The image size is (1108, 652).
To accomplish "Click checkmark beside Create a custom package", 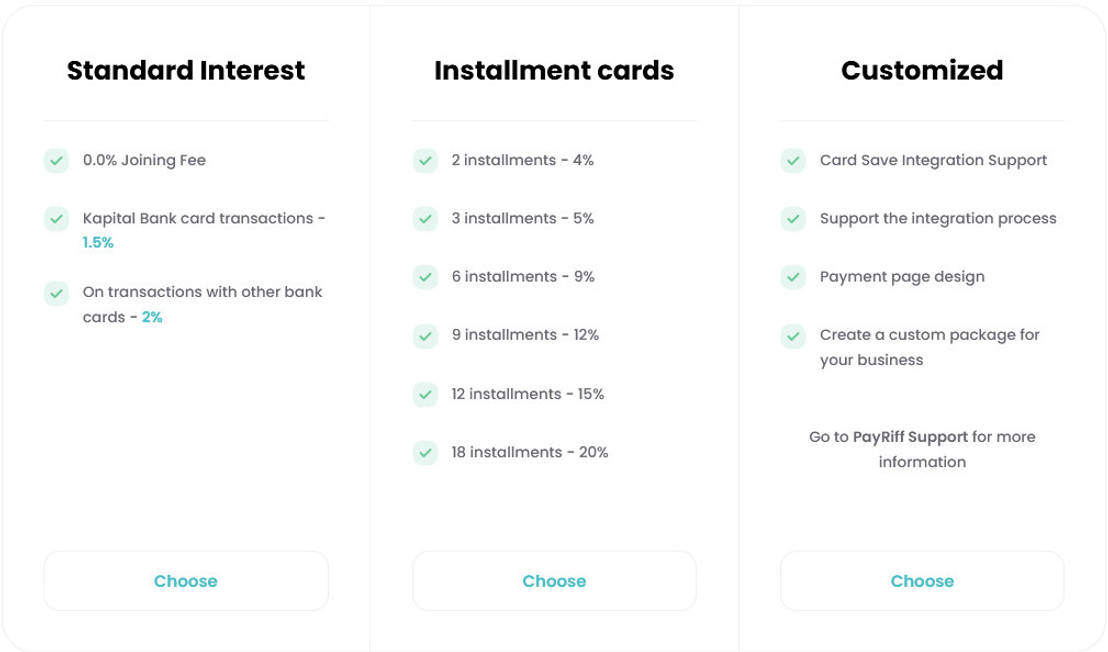I will click(x=793, y=335).
